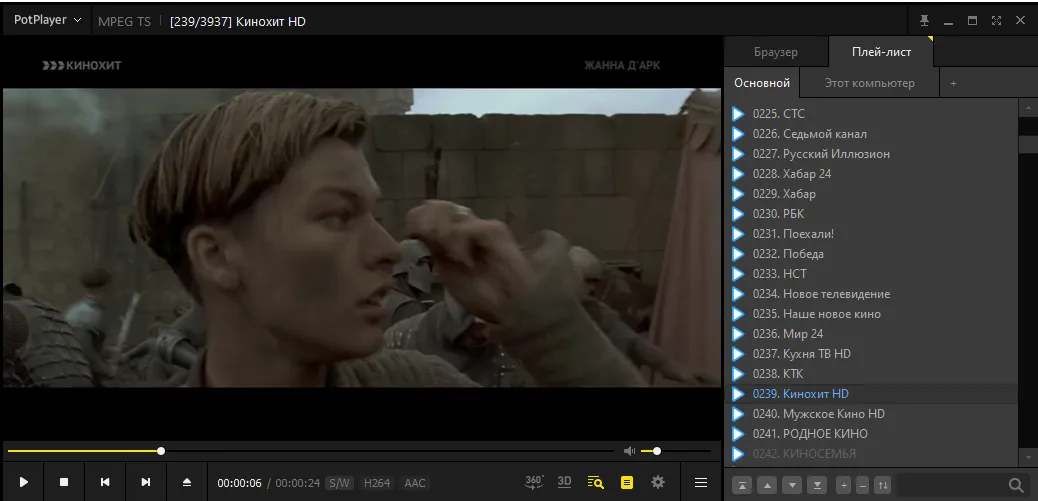This screenshot has height=501, width=1038.
Task: Select 0236. Мир 24 channel
Action: [x=871, y=334]
